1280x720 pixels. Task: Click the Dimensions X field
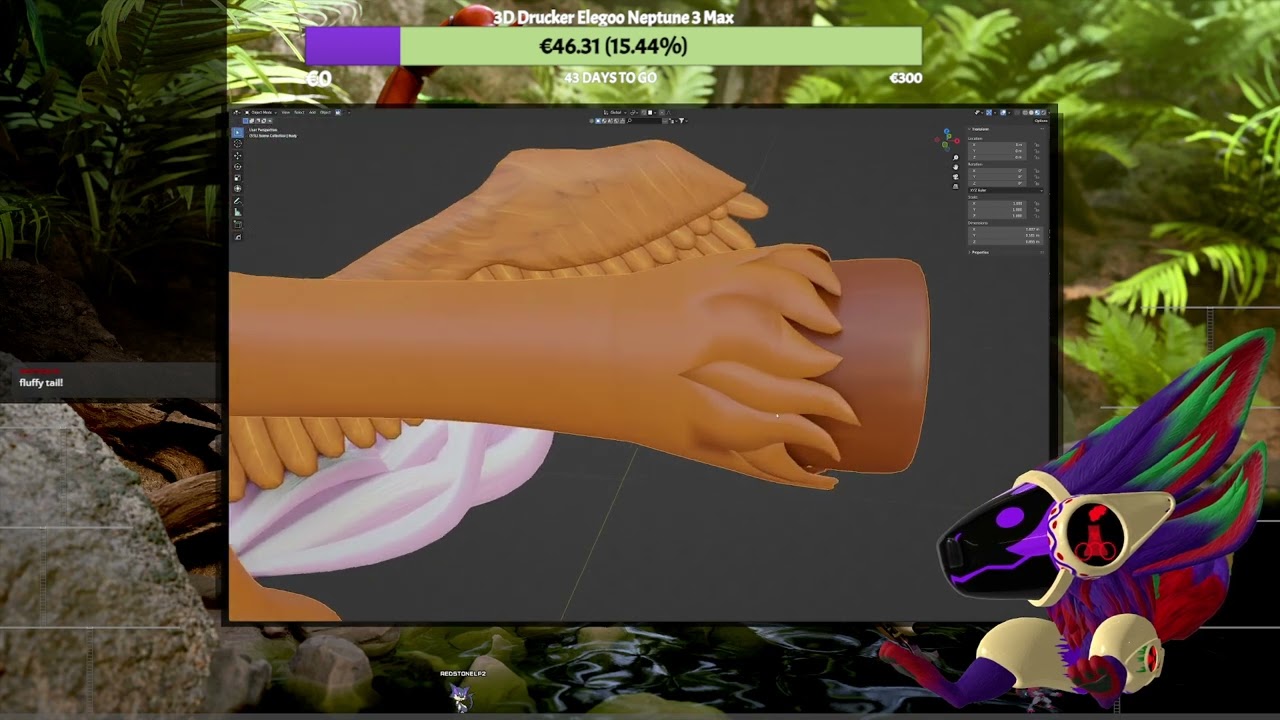tap(1005, 229)
